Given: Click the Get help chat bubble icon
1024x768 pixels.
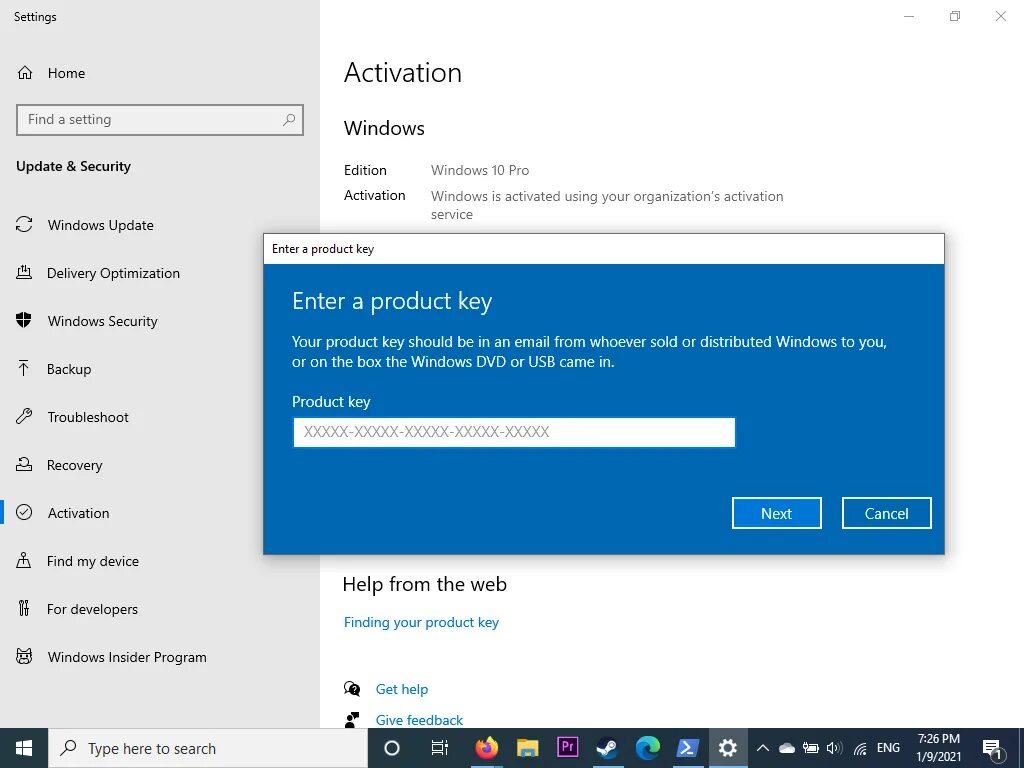Looking at the screenshot, I should pyautogui.click(x=352, y=689).
